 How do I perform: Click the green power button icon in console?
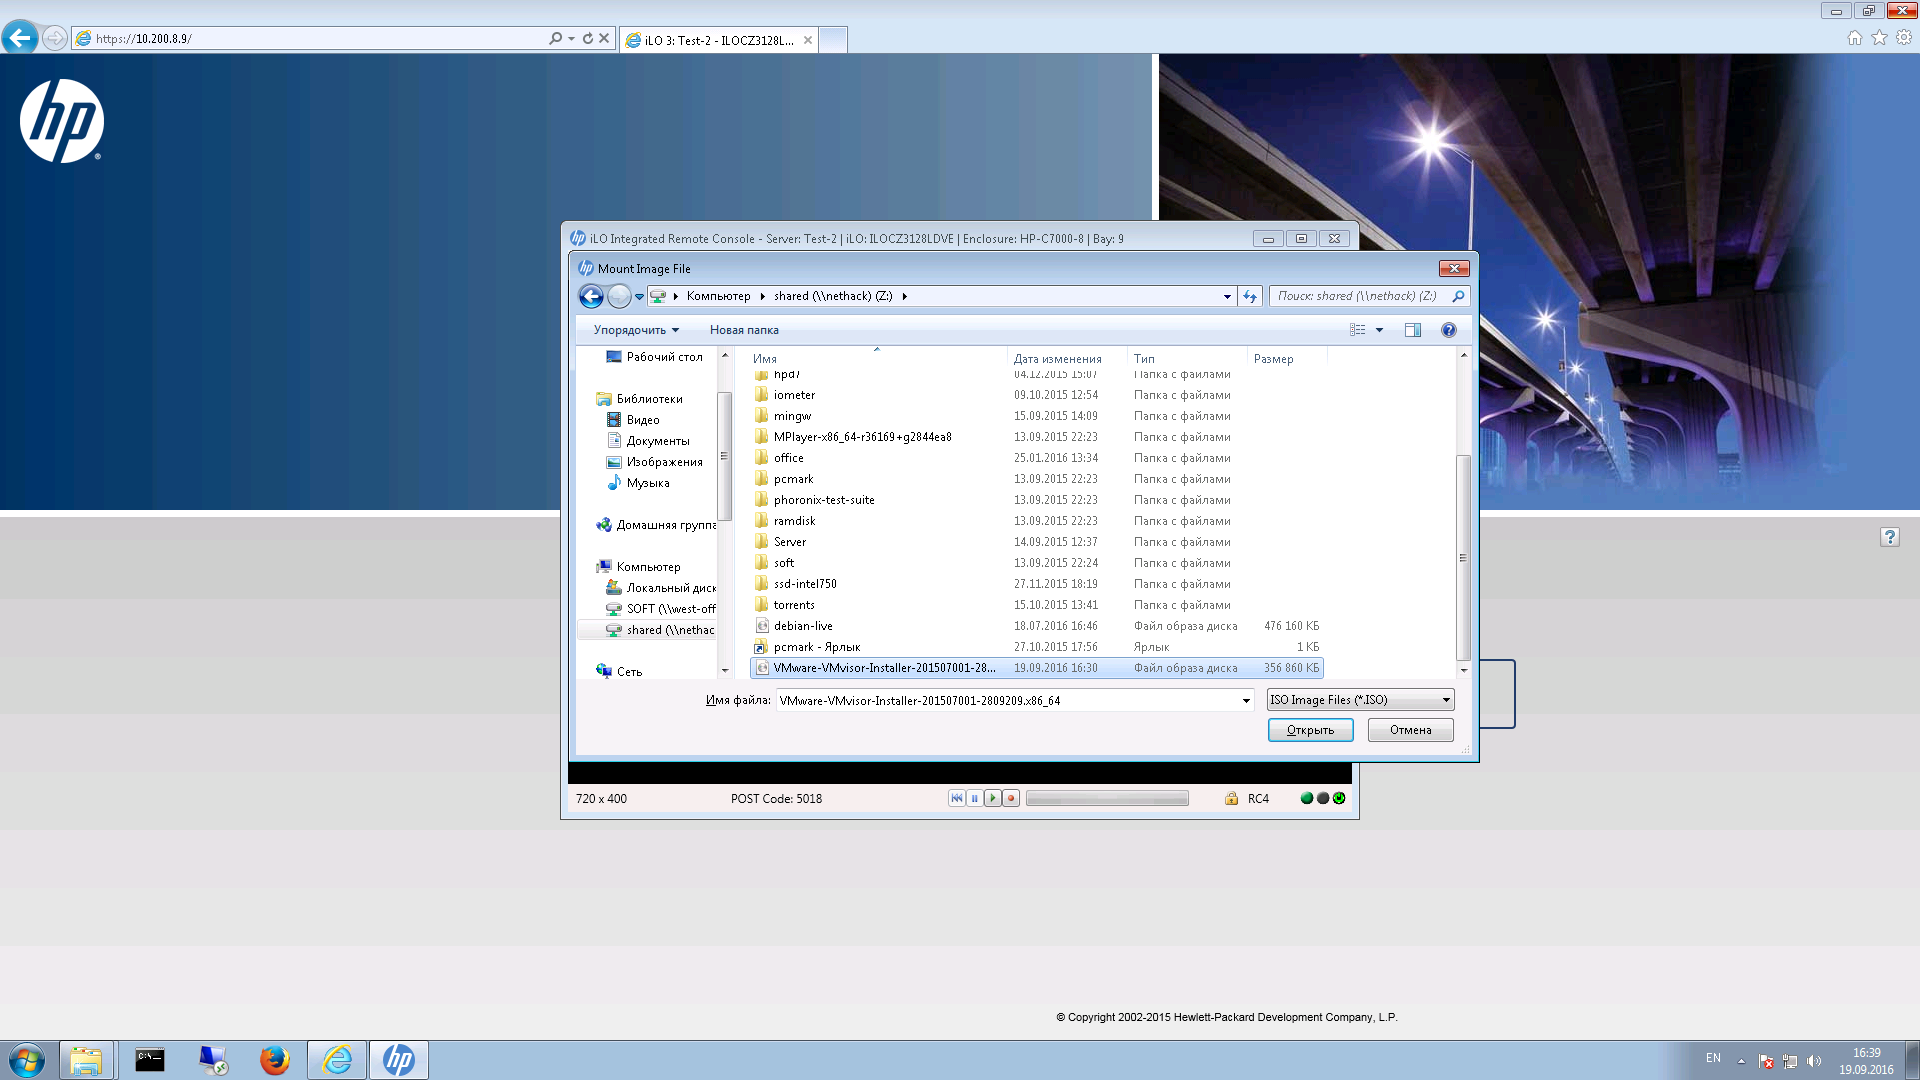1339,798
